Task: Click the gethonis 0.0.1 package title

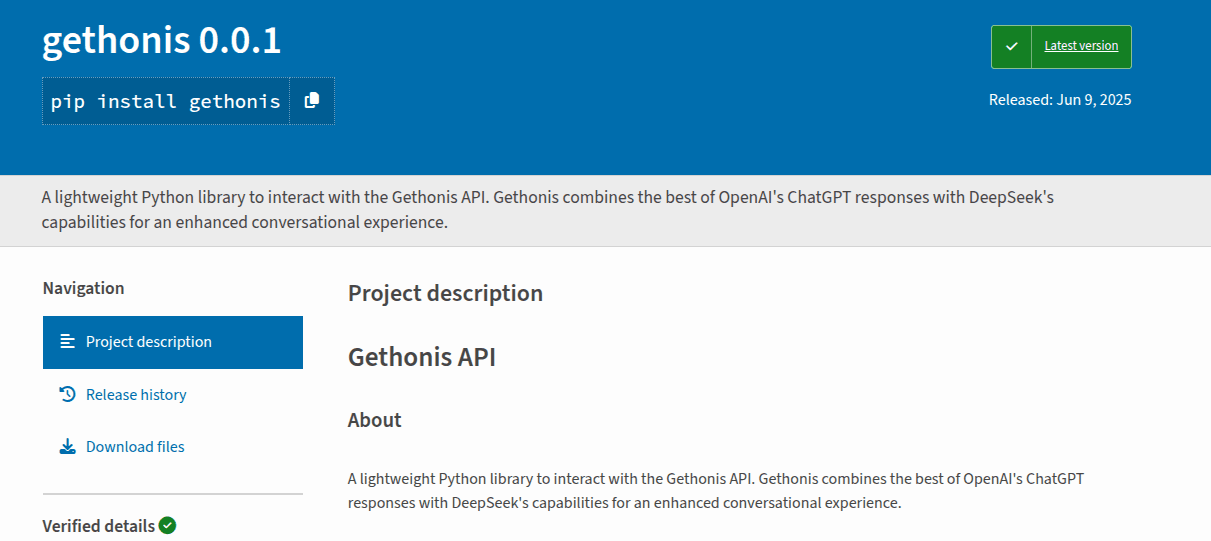Action: tap(162, 40)
